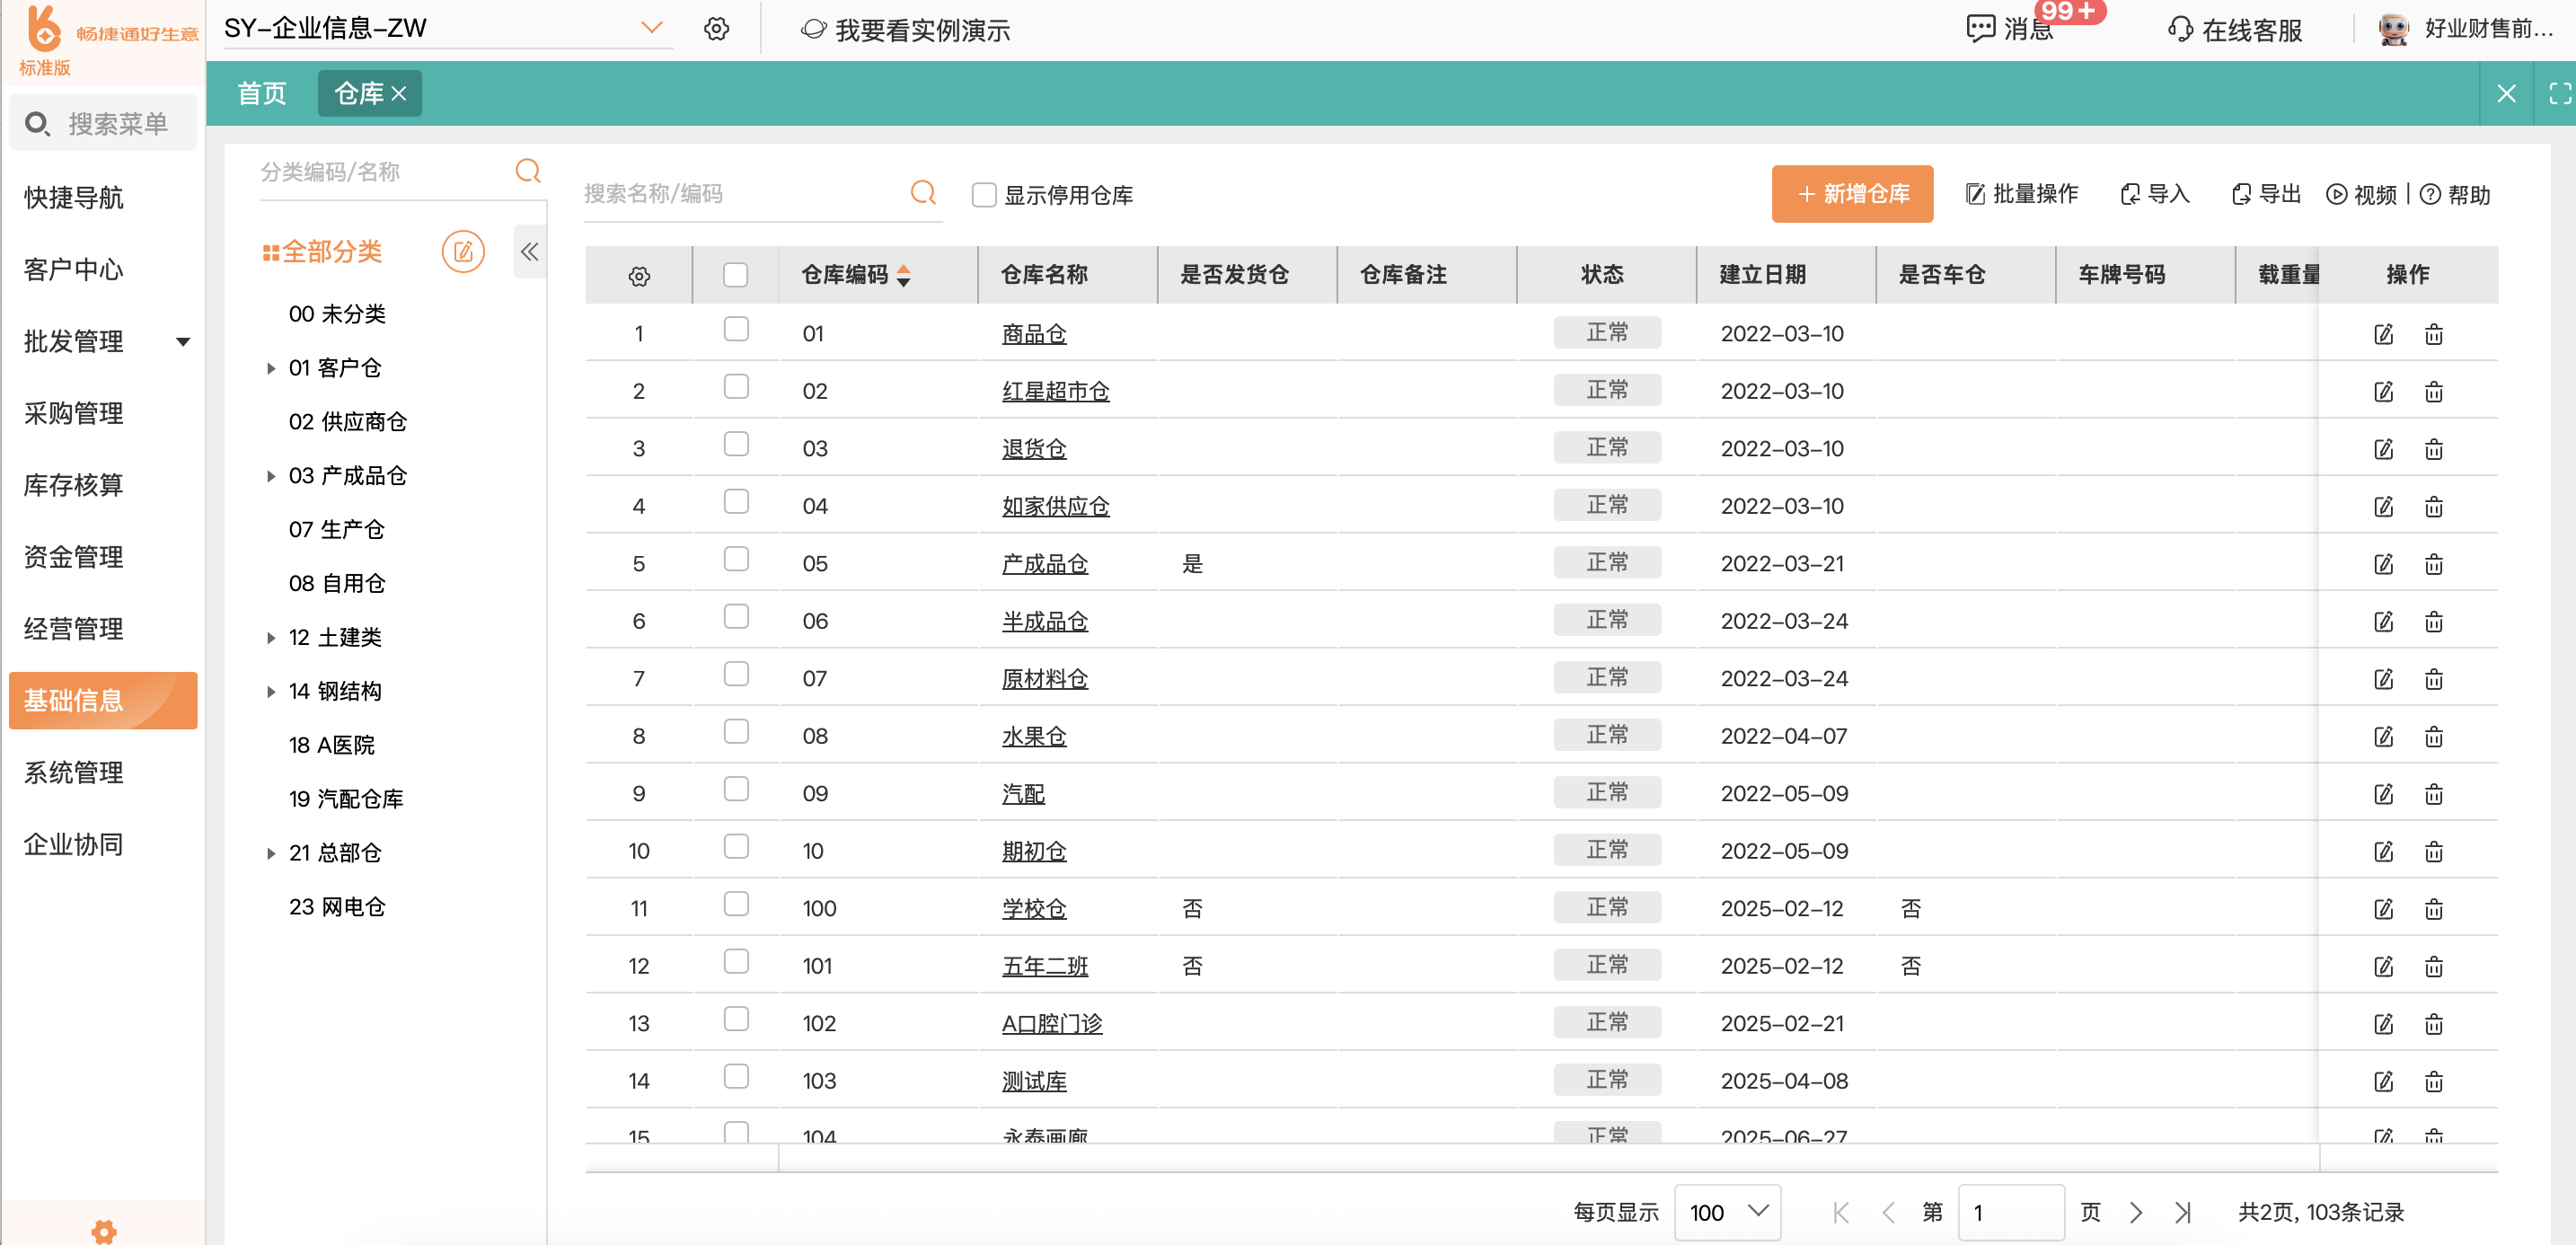
Task: Jump to the last page
Action: 2182,1212
